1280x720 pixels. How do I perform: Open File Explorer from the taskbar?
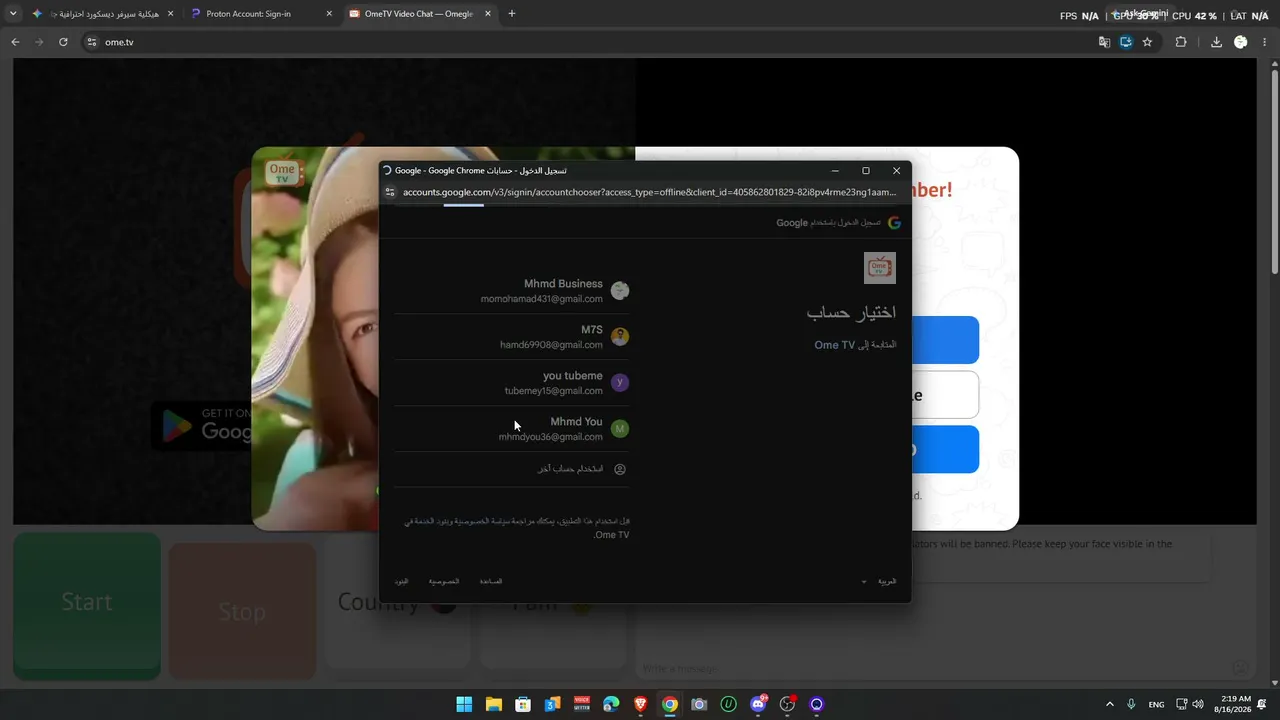coord(493,704)
